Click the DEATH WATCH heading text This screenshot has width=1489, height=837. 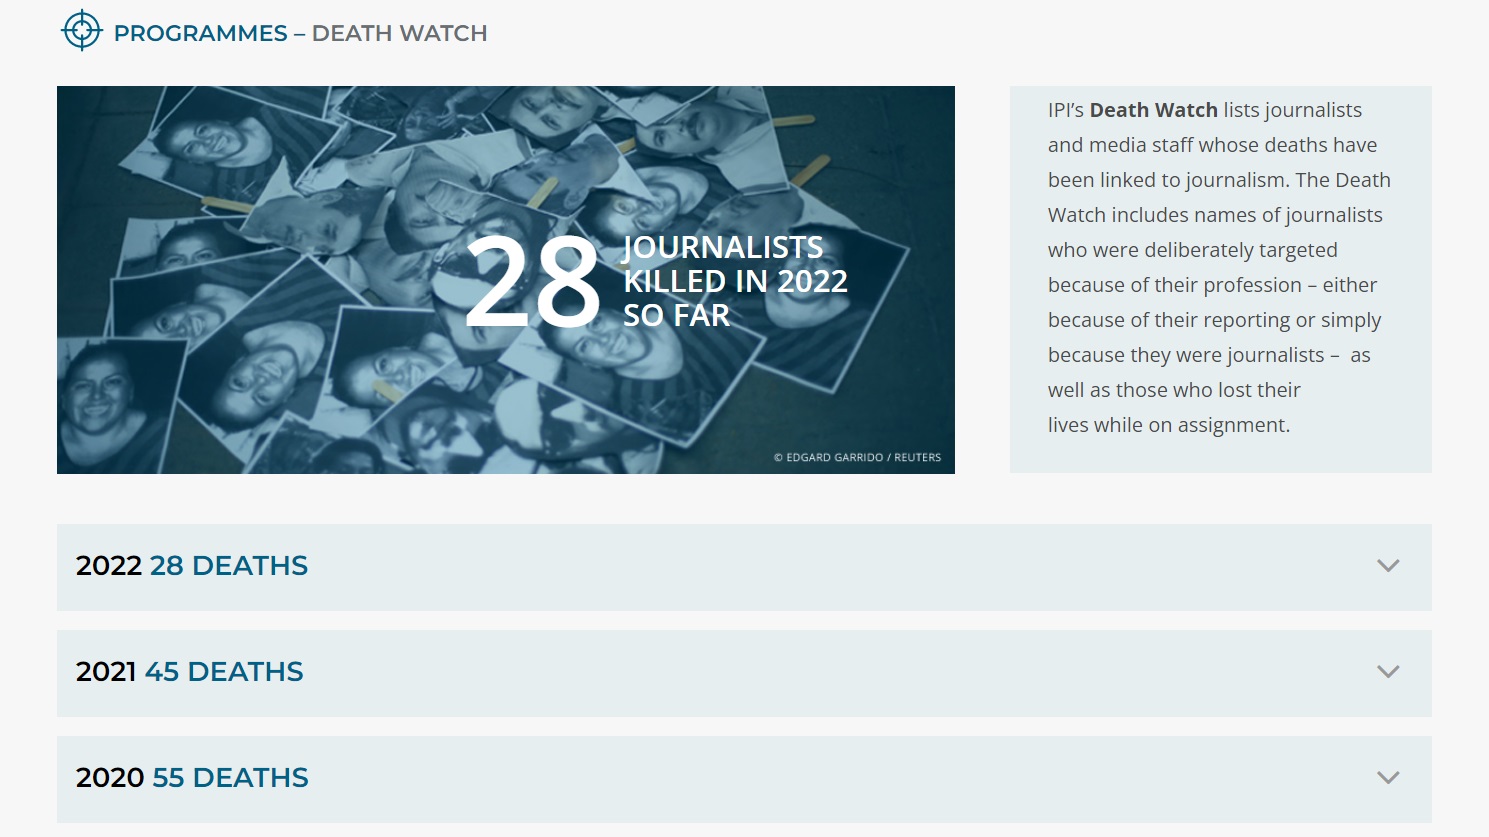pyautogui.click(x=399, y=33)
